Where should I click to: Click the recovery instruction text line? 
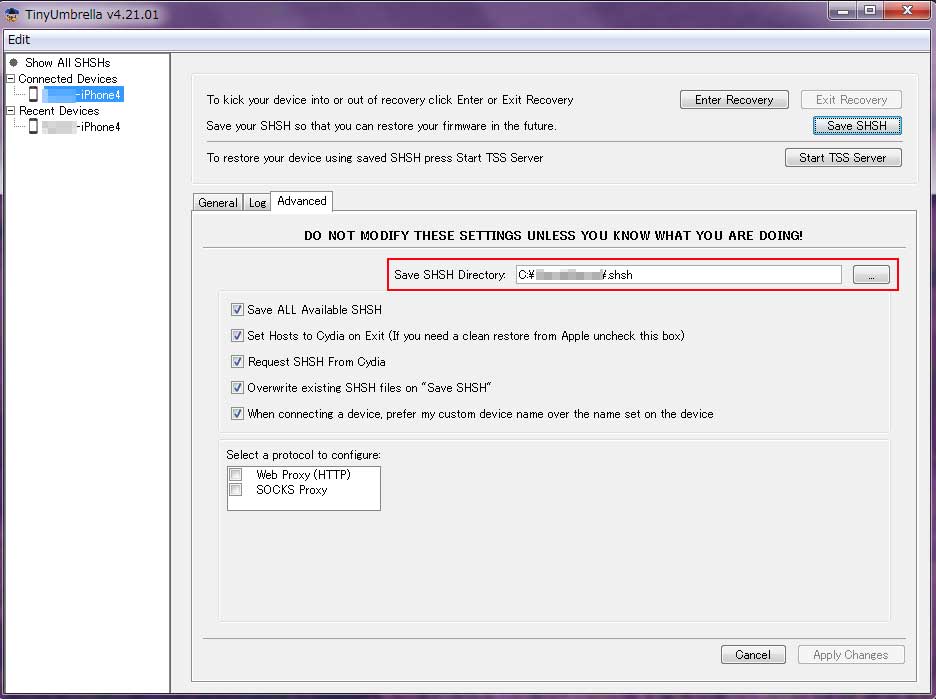pos(390,100)
